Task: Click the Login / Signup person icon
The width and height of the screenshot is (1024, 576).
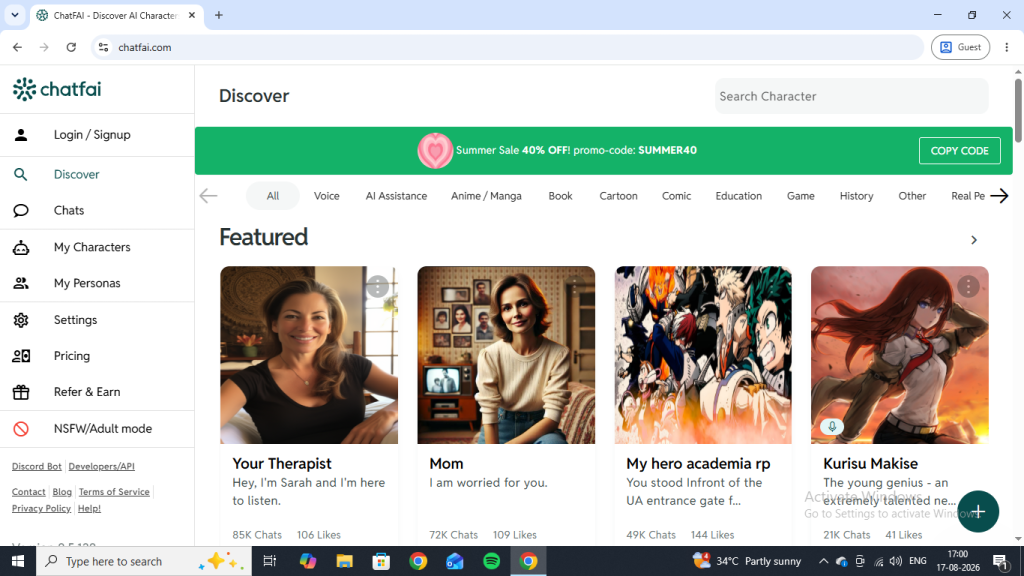Action: coord(21,135)
